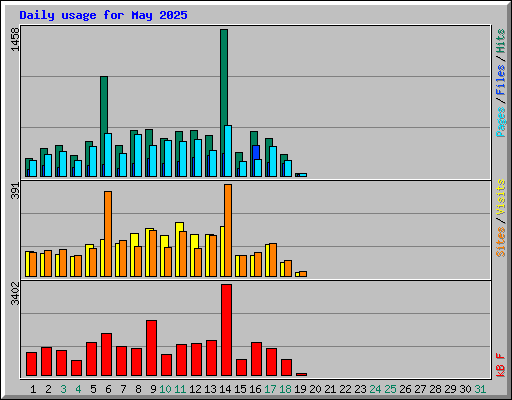
Task: Click the day 2 label on x-axis
Action: (48, 389)
